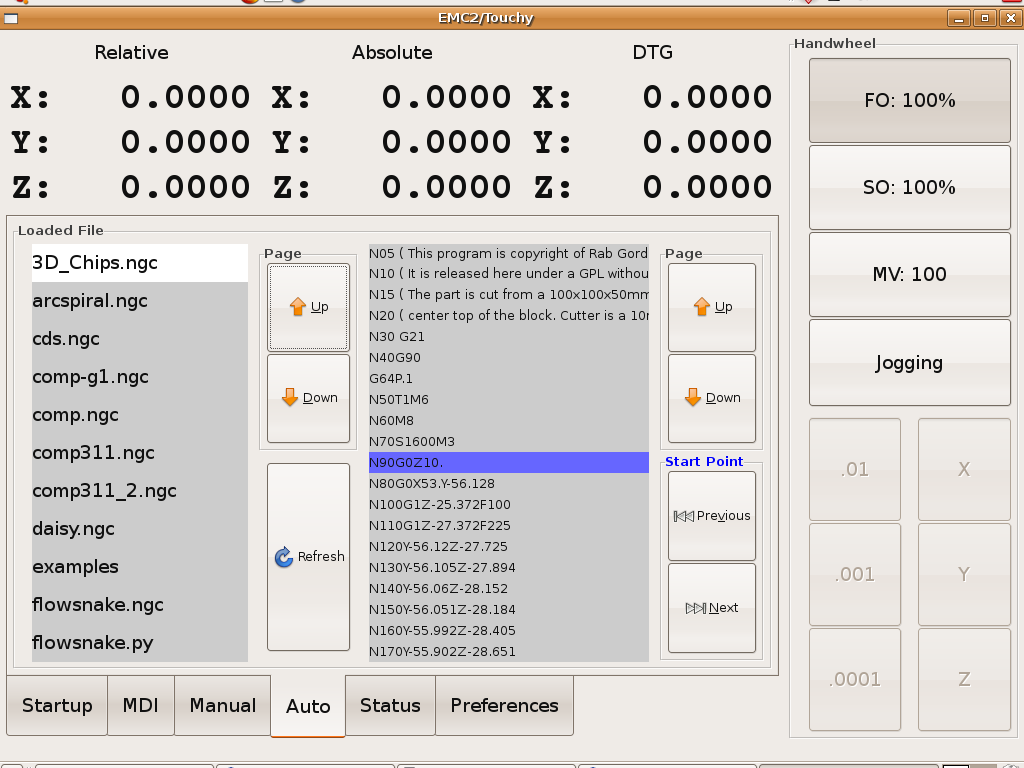Select the Z axis handwheel button
Image resolution: width=1024 pixels, height=768 pixels.
coord(964,680)
